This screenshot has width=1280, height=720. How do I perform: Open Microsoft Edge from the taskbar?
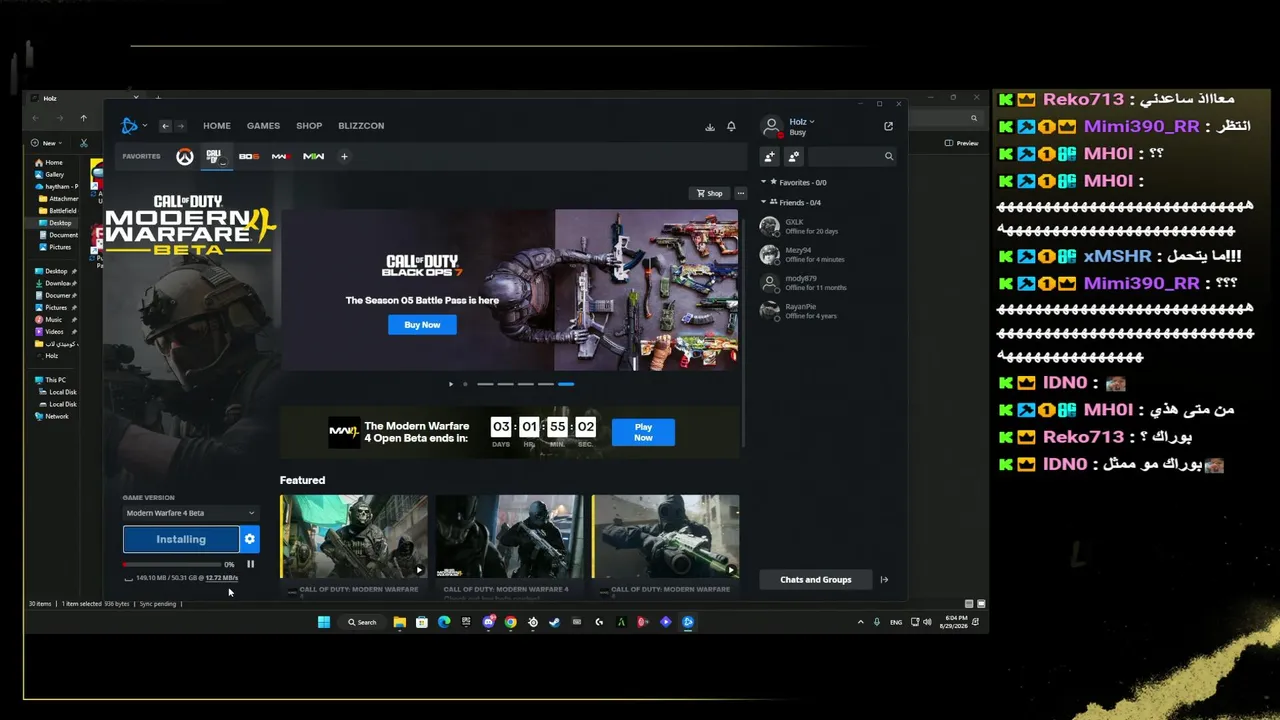tap(444, 622)
